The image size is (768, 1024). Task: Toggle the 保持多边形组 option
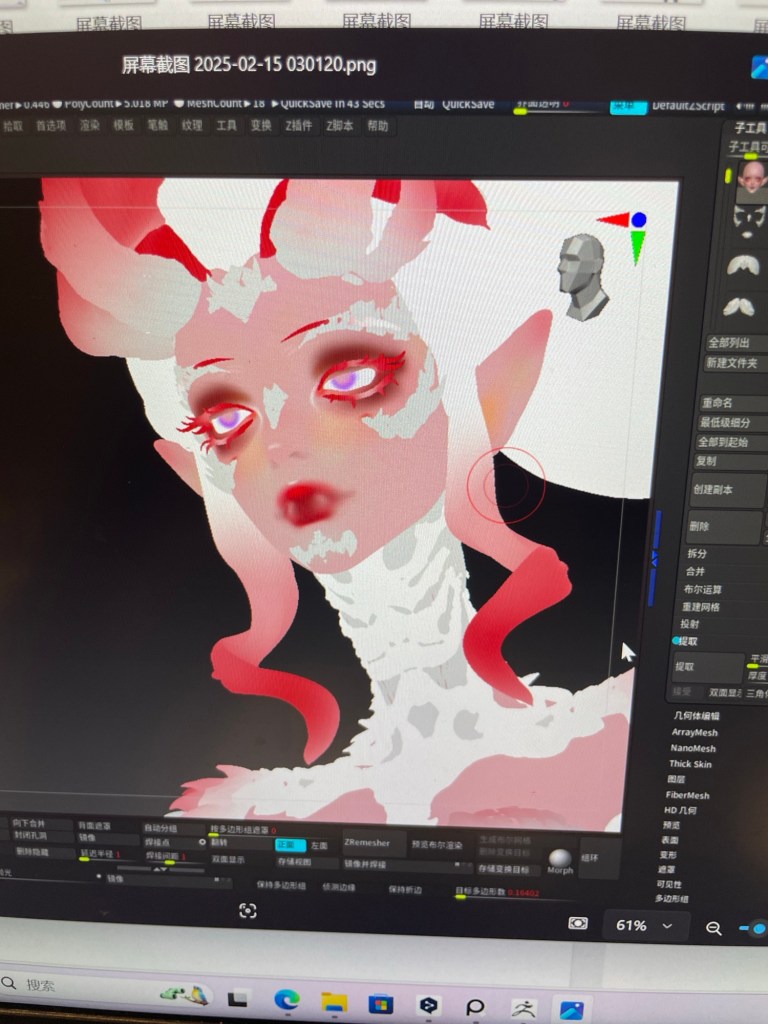(x=280, y=884)
